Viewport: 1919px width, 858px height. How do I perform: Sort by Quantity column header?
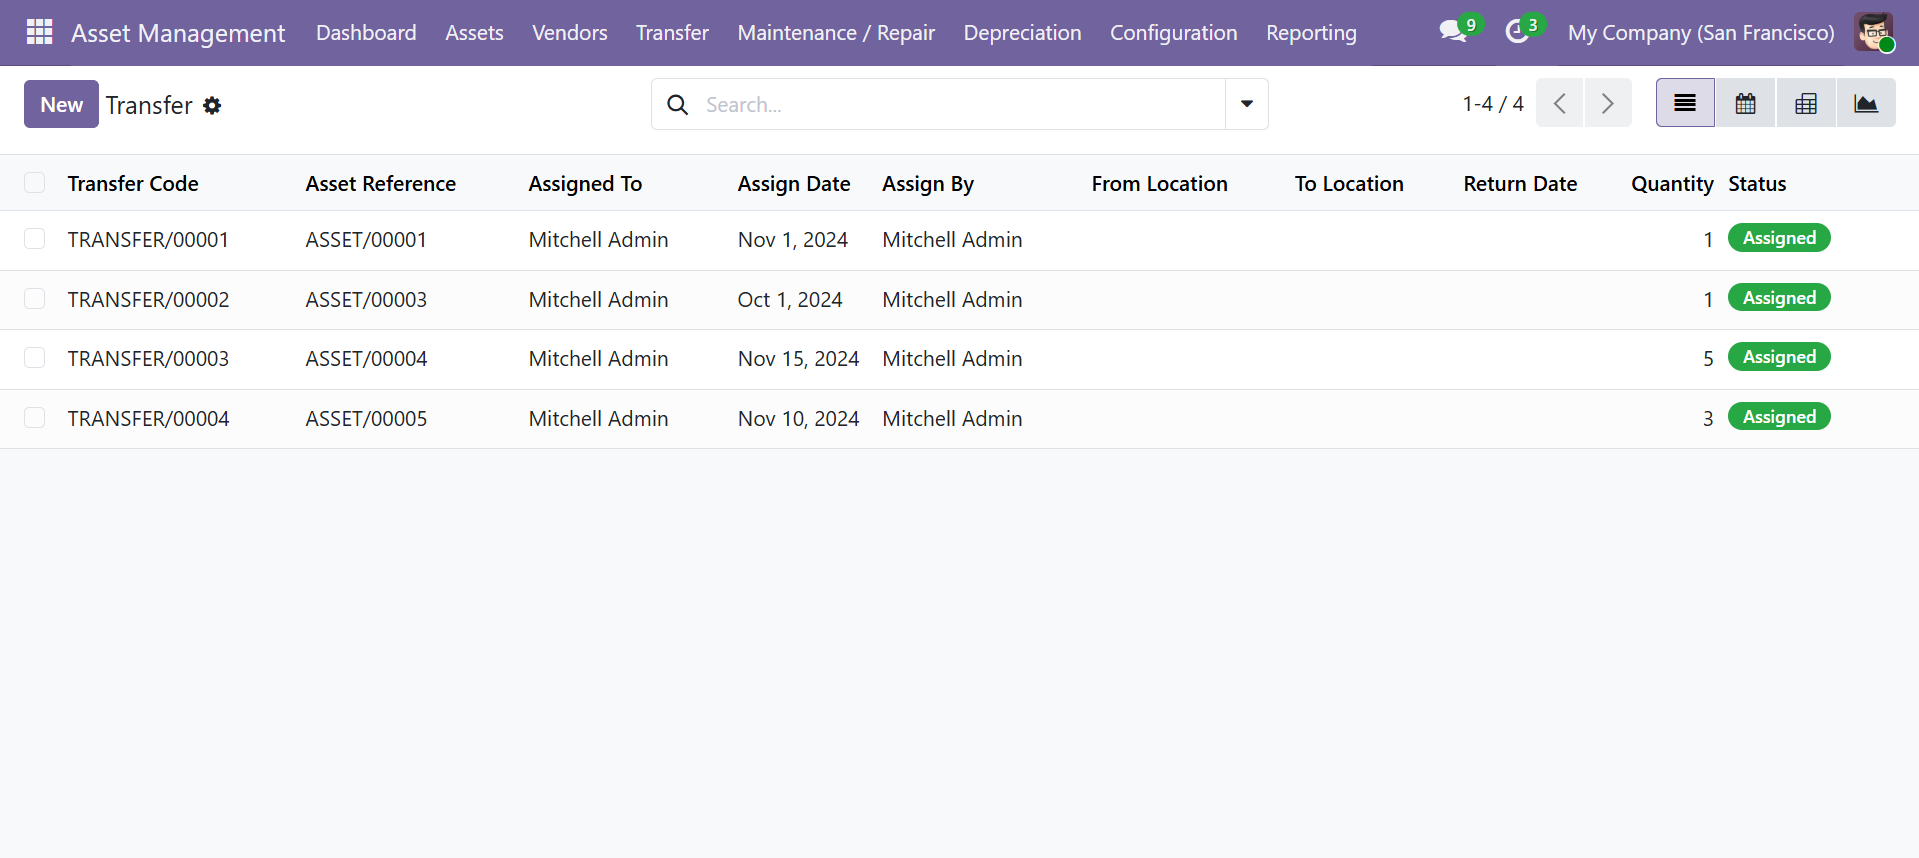1672,184
